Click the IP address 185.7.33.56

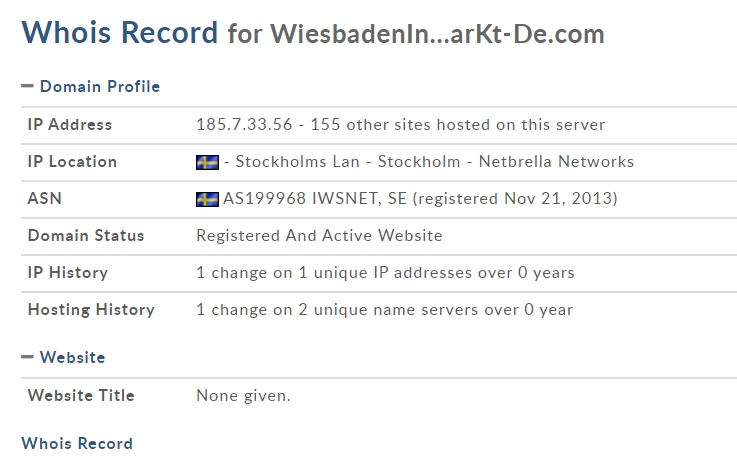(x=244, y=125)
